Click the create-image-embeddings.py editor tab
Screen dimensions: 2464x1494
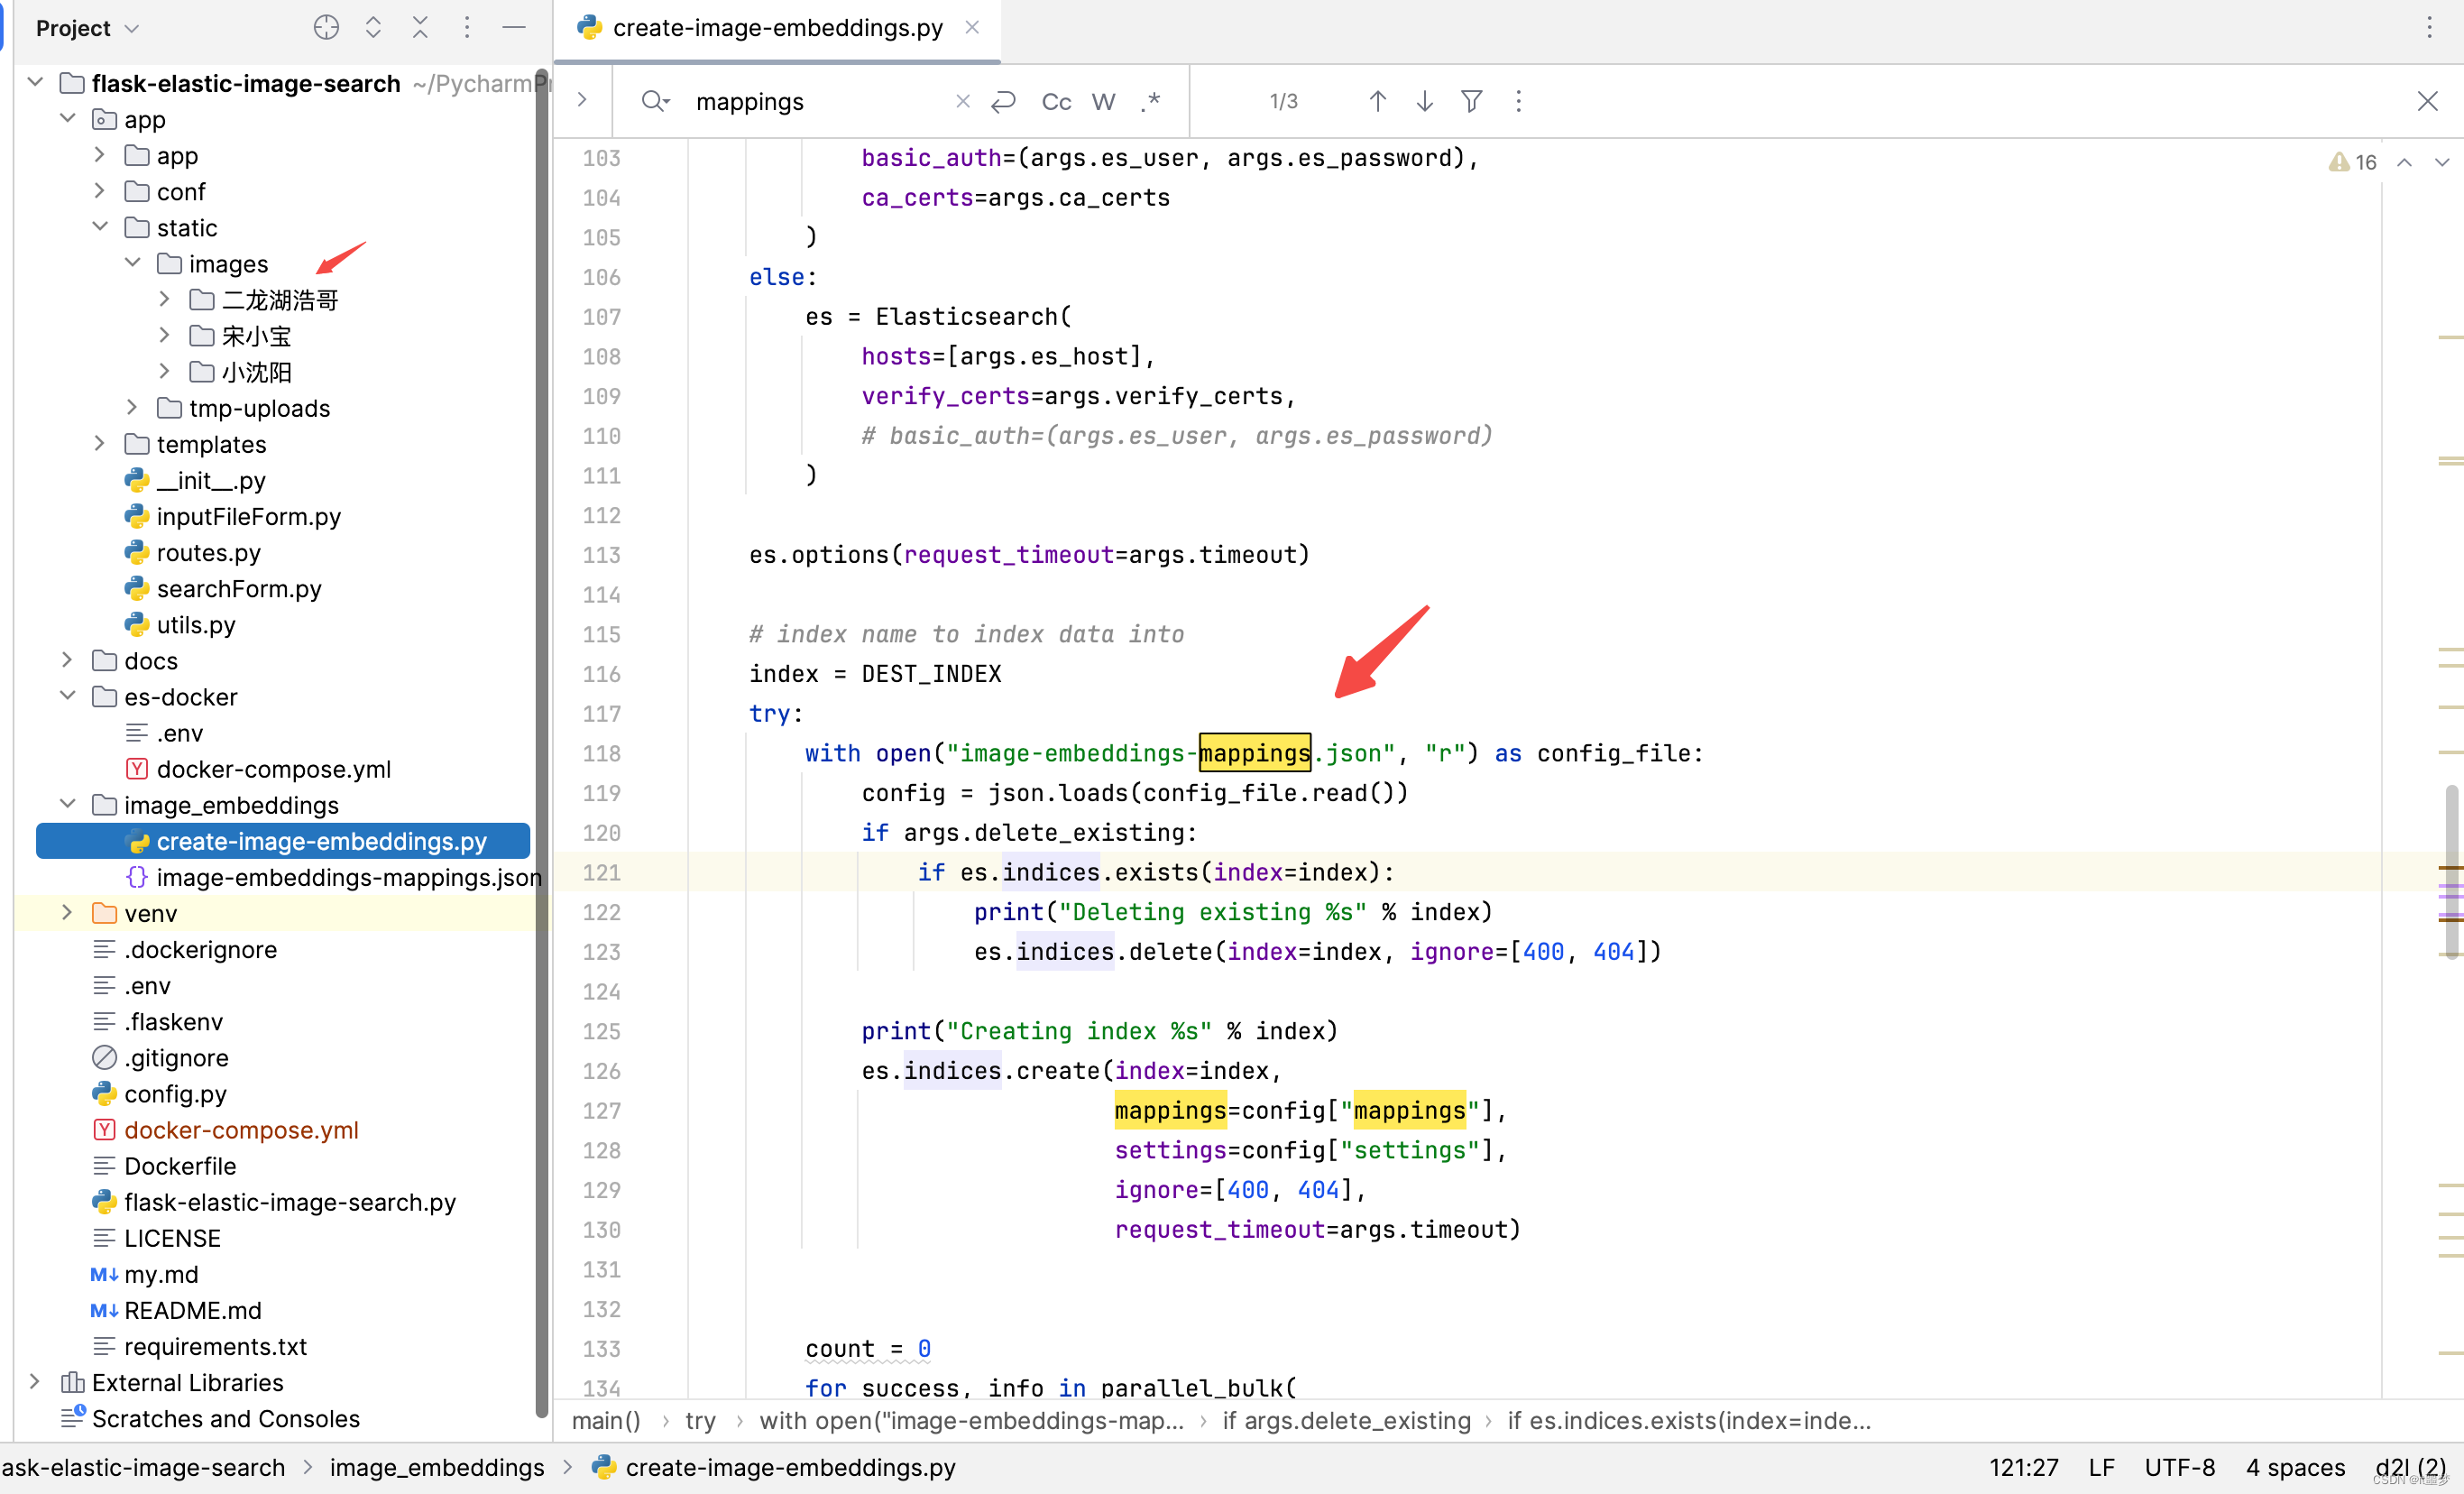tap(777, 28)
